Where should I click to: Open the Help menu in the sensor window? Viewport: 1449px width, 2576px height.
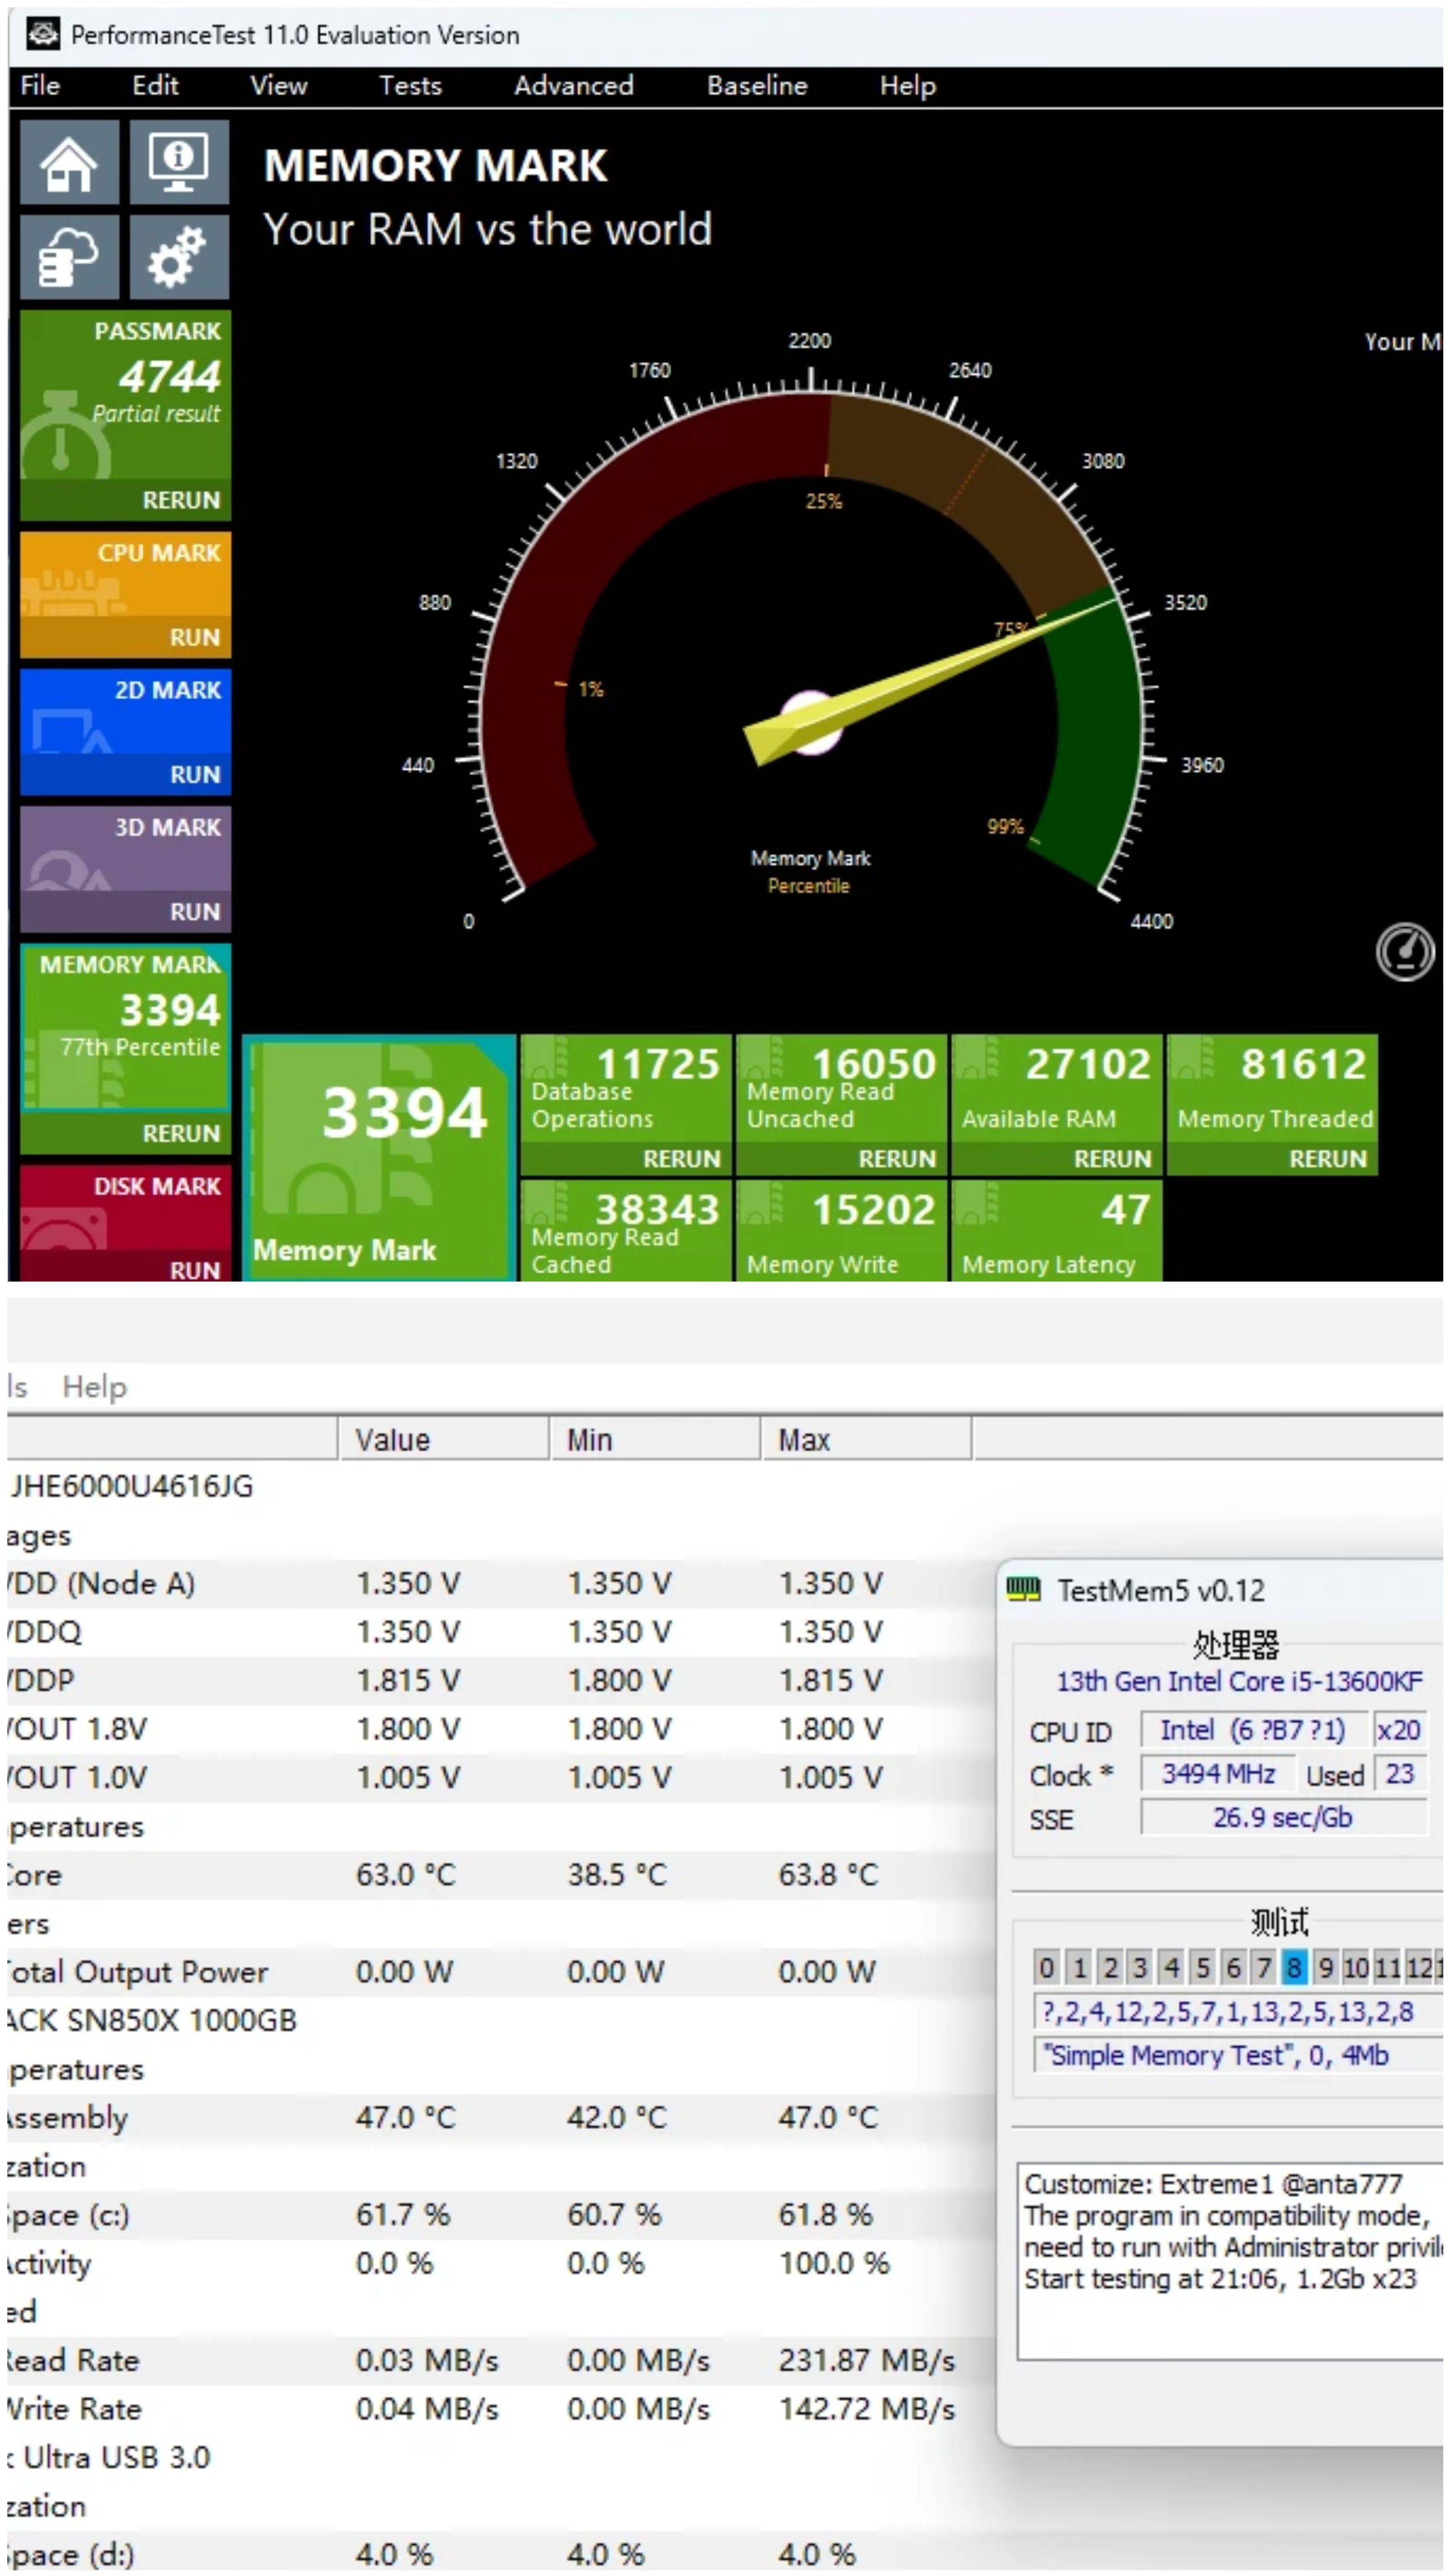point(95,1387)
